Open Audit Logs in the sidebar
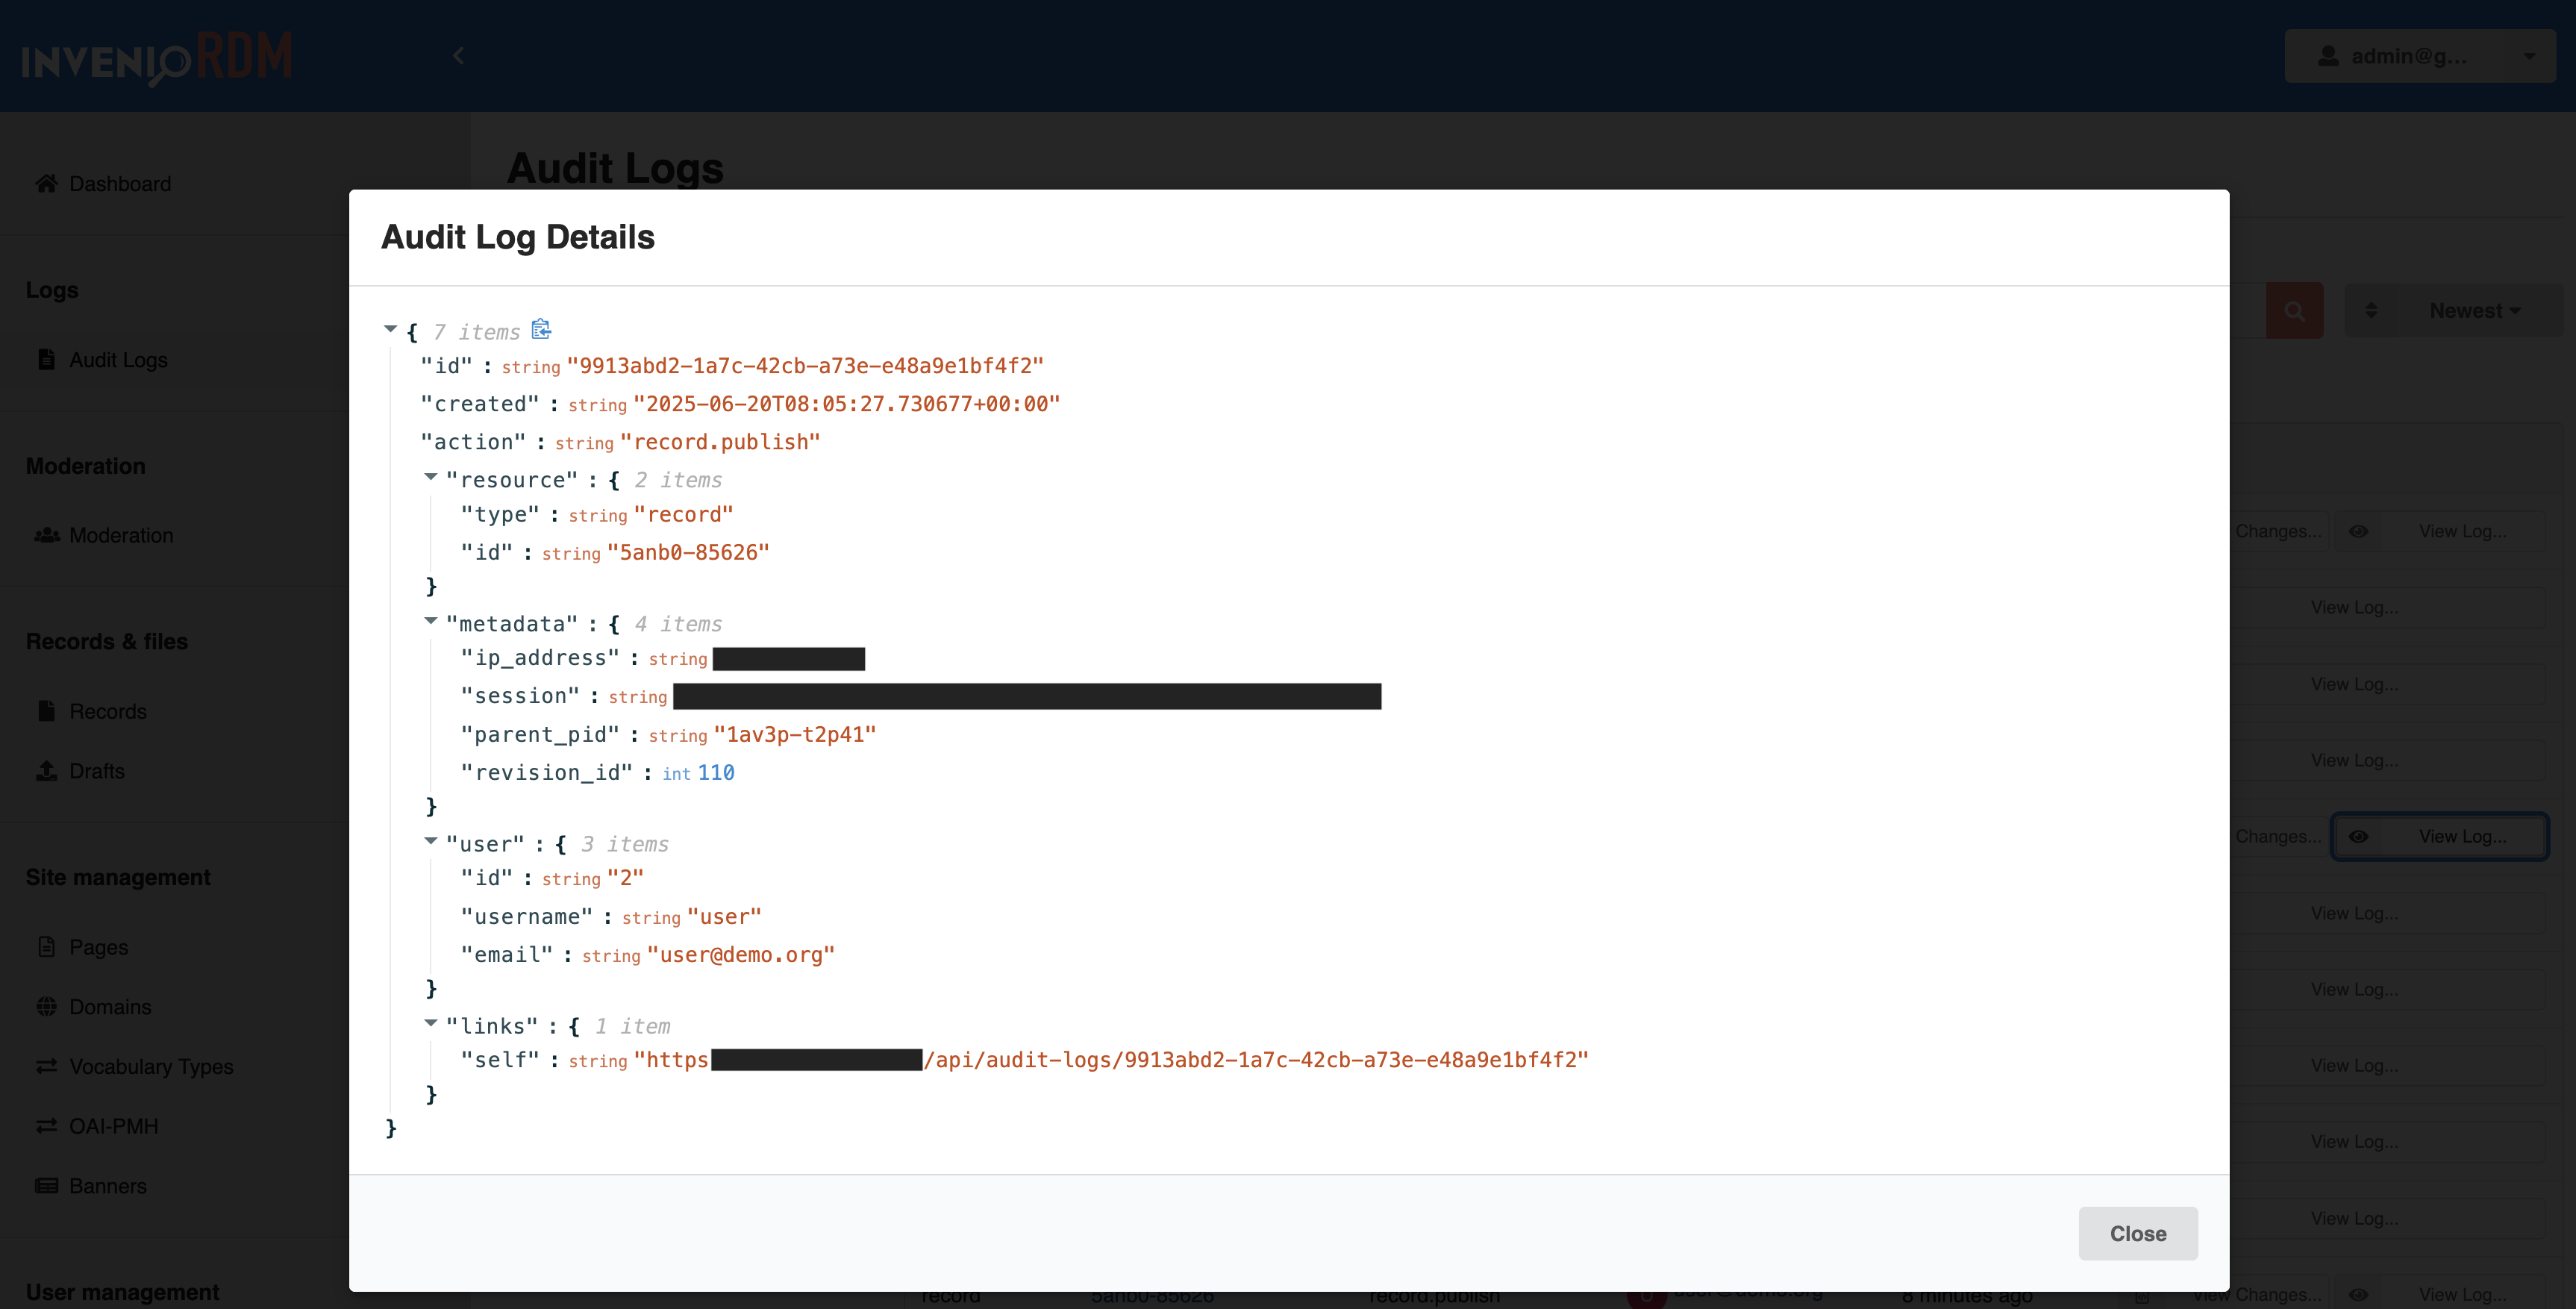Image resolution: width=2576 pixels, height=1309 pixels. 118,360
